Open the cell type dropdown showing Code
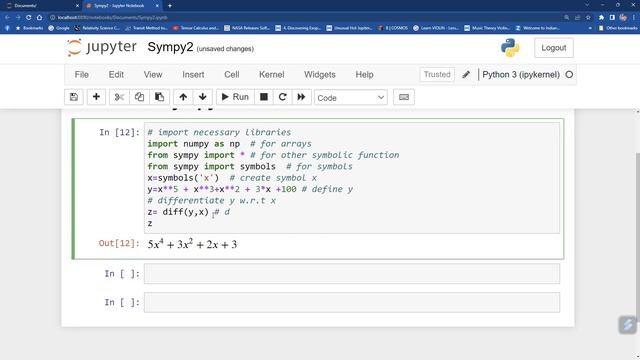 point(351,98)
